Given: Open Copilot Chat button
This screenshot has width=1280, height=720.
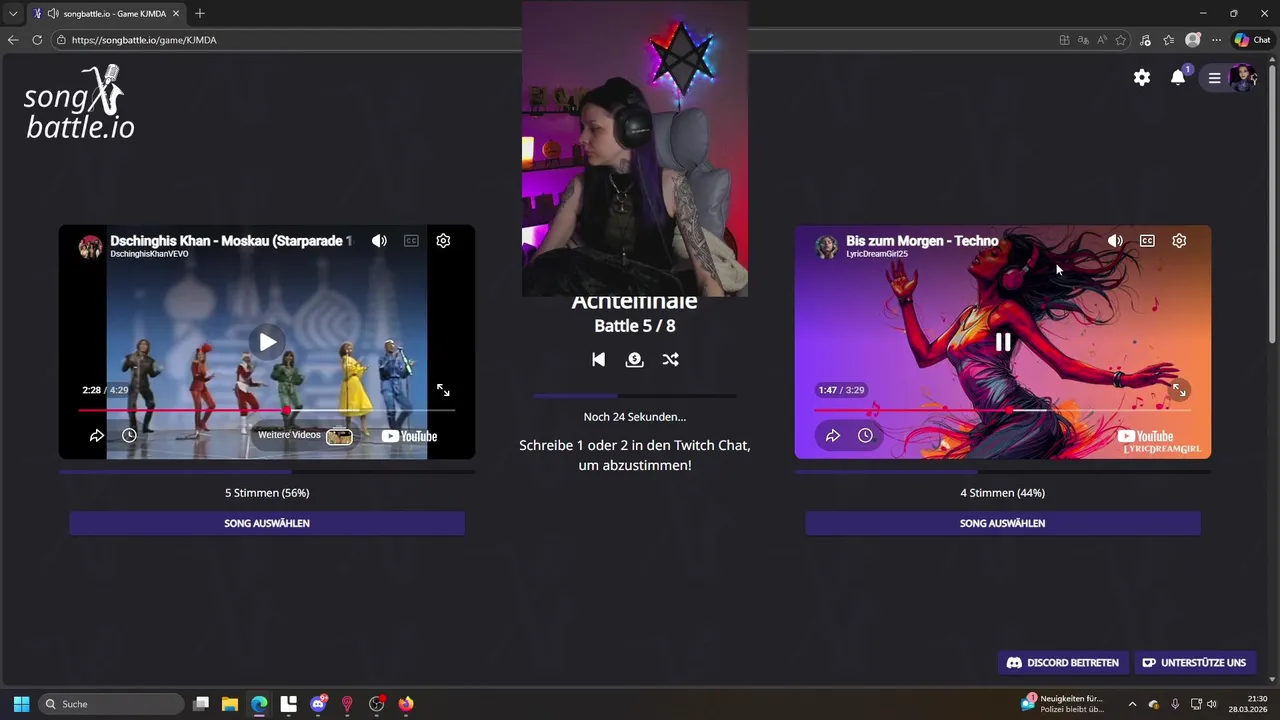Looking at the screenshot, I should coord(1252,40).
